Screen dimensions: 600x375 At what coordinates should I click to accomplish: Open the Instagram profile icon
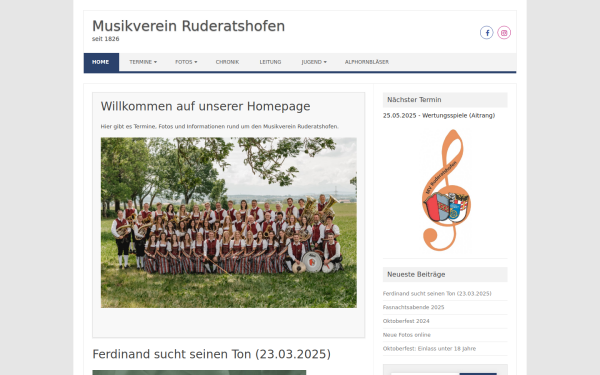point(504,33)
